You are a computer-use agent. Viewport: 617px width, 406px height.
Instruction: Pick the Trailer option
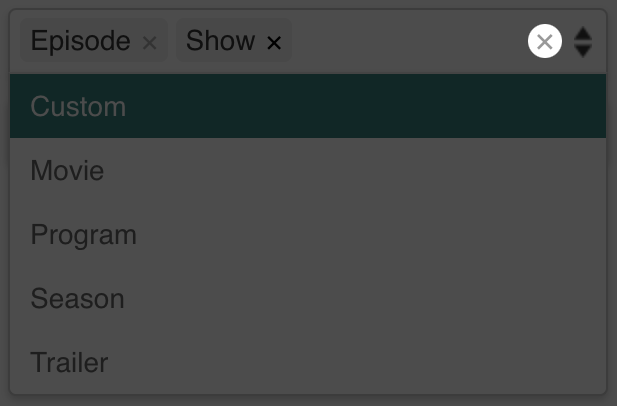coord(308,362)
